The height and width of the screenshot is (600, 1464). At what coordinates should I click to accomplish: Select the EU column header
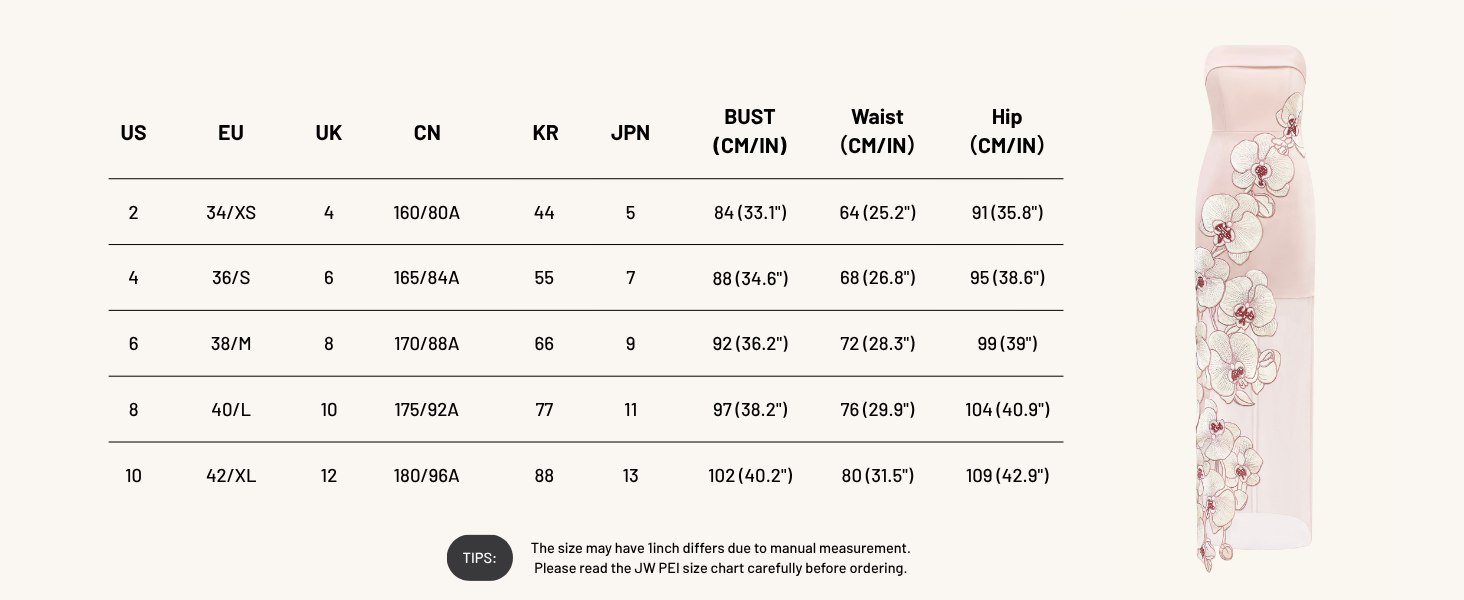click(x=231, y=133)
